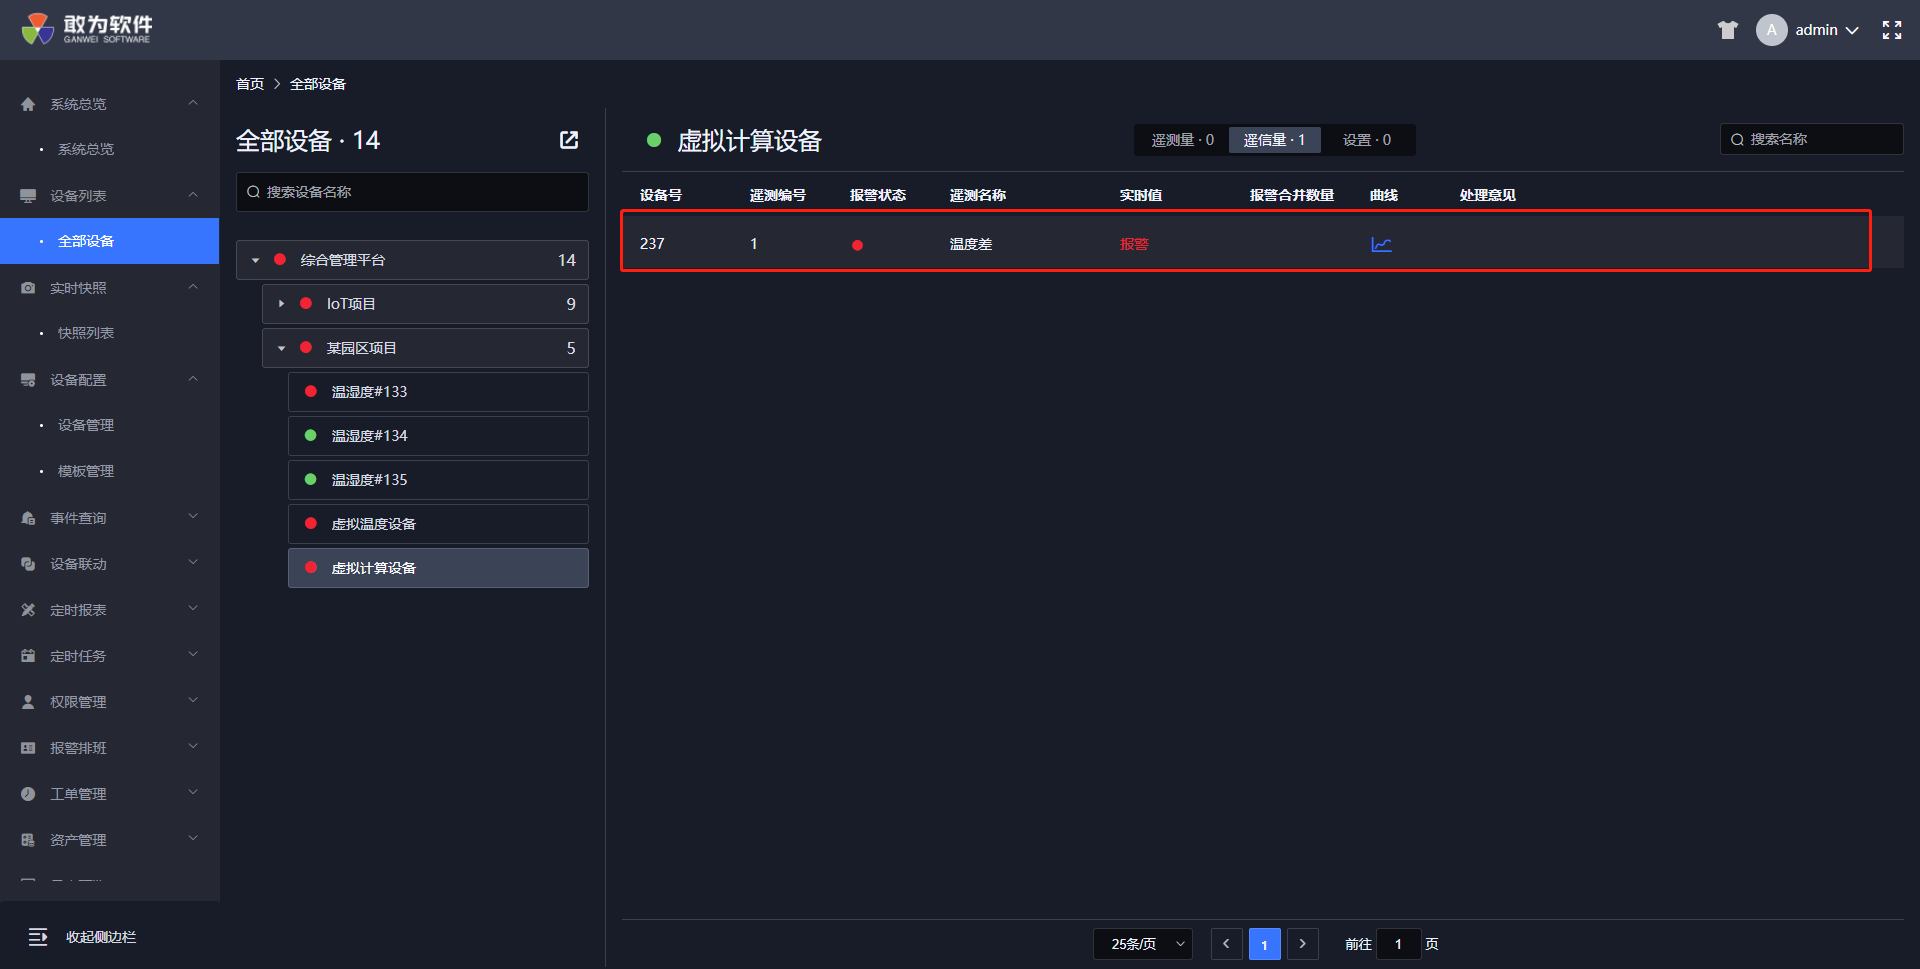Click the pop-out icon beside 全部设备
The height and width of the screenshot is (969, 1920).
(x=569, y=140)
